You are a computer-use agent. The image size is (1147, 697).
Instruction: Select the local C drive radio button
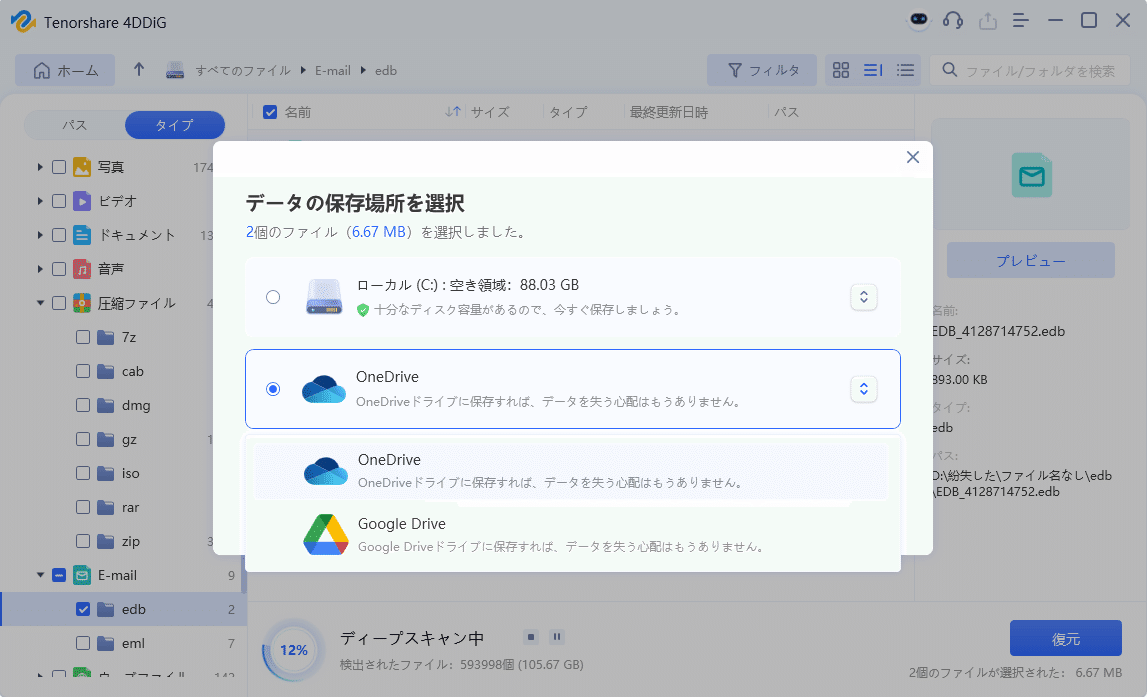point(273,297)
